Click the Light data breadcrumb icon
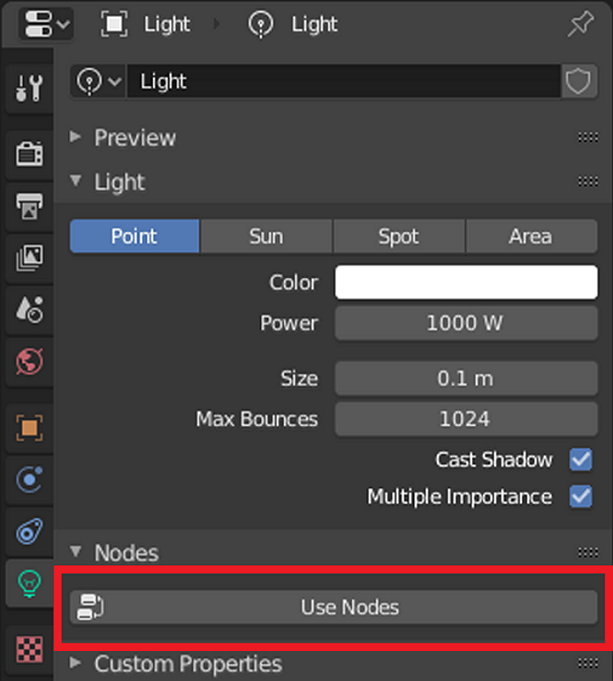The image size is (613, 681). click(x=261, y=24)
